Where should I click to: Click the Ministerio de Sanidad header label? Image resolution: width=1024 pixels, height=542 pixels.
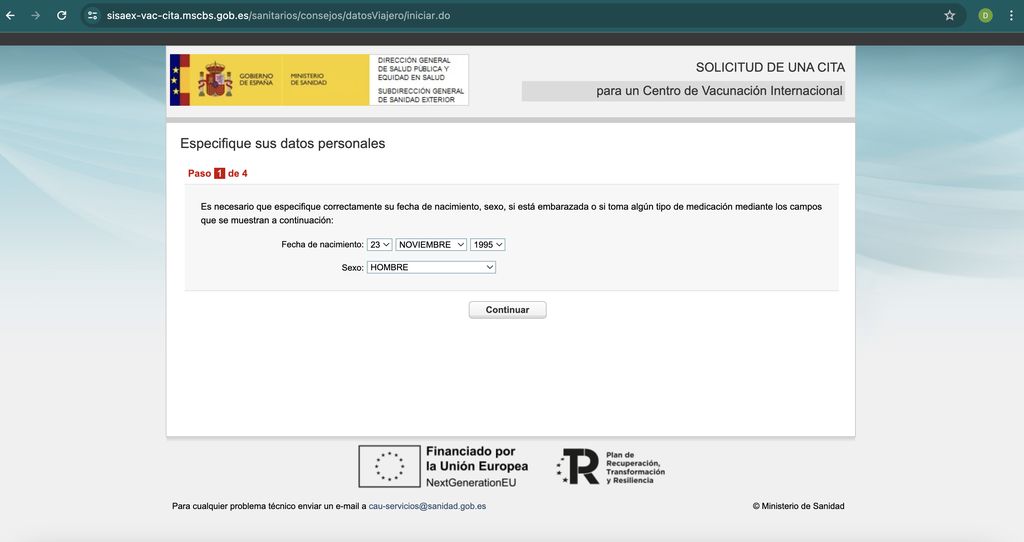[308, 80]
